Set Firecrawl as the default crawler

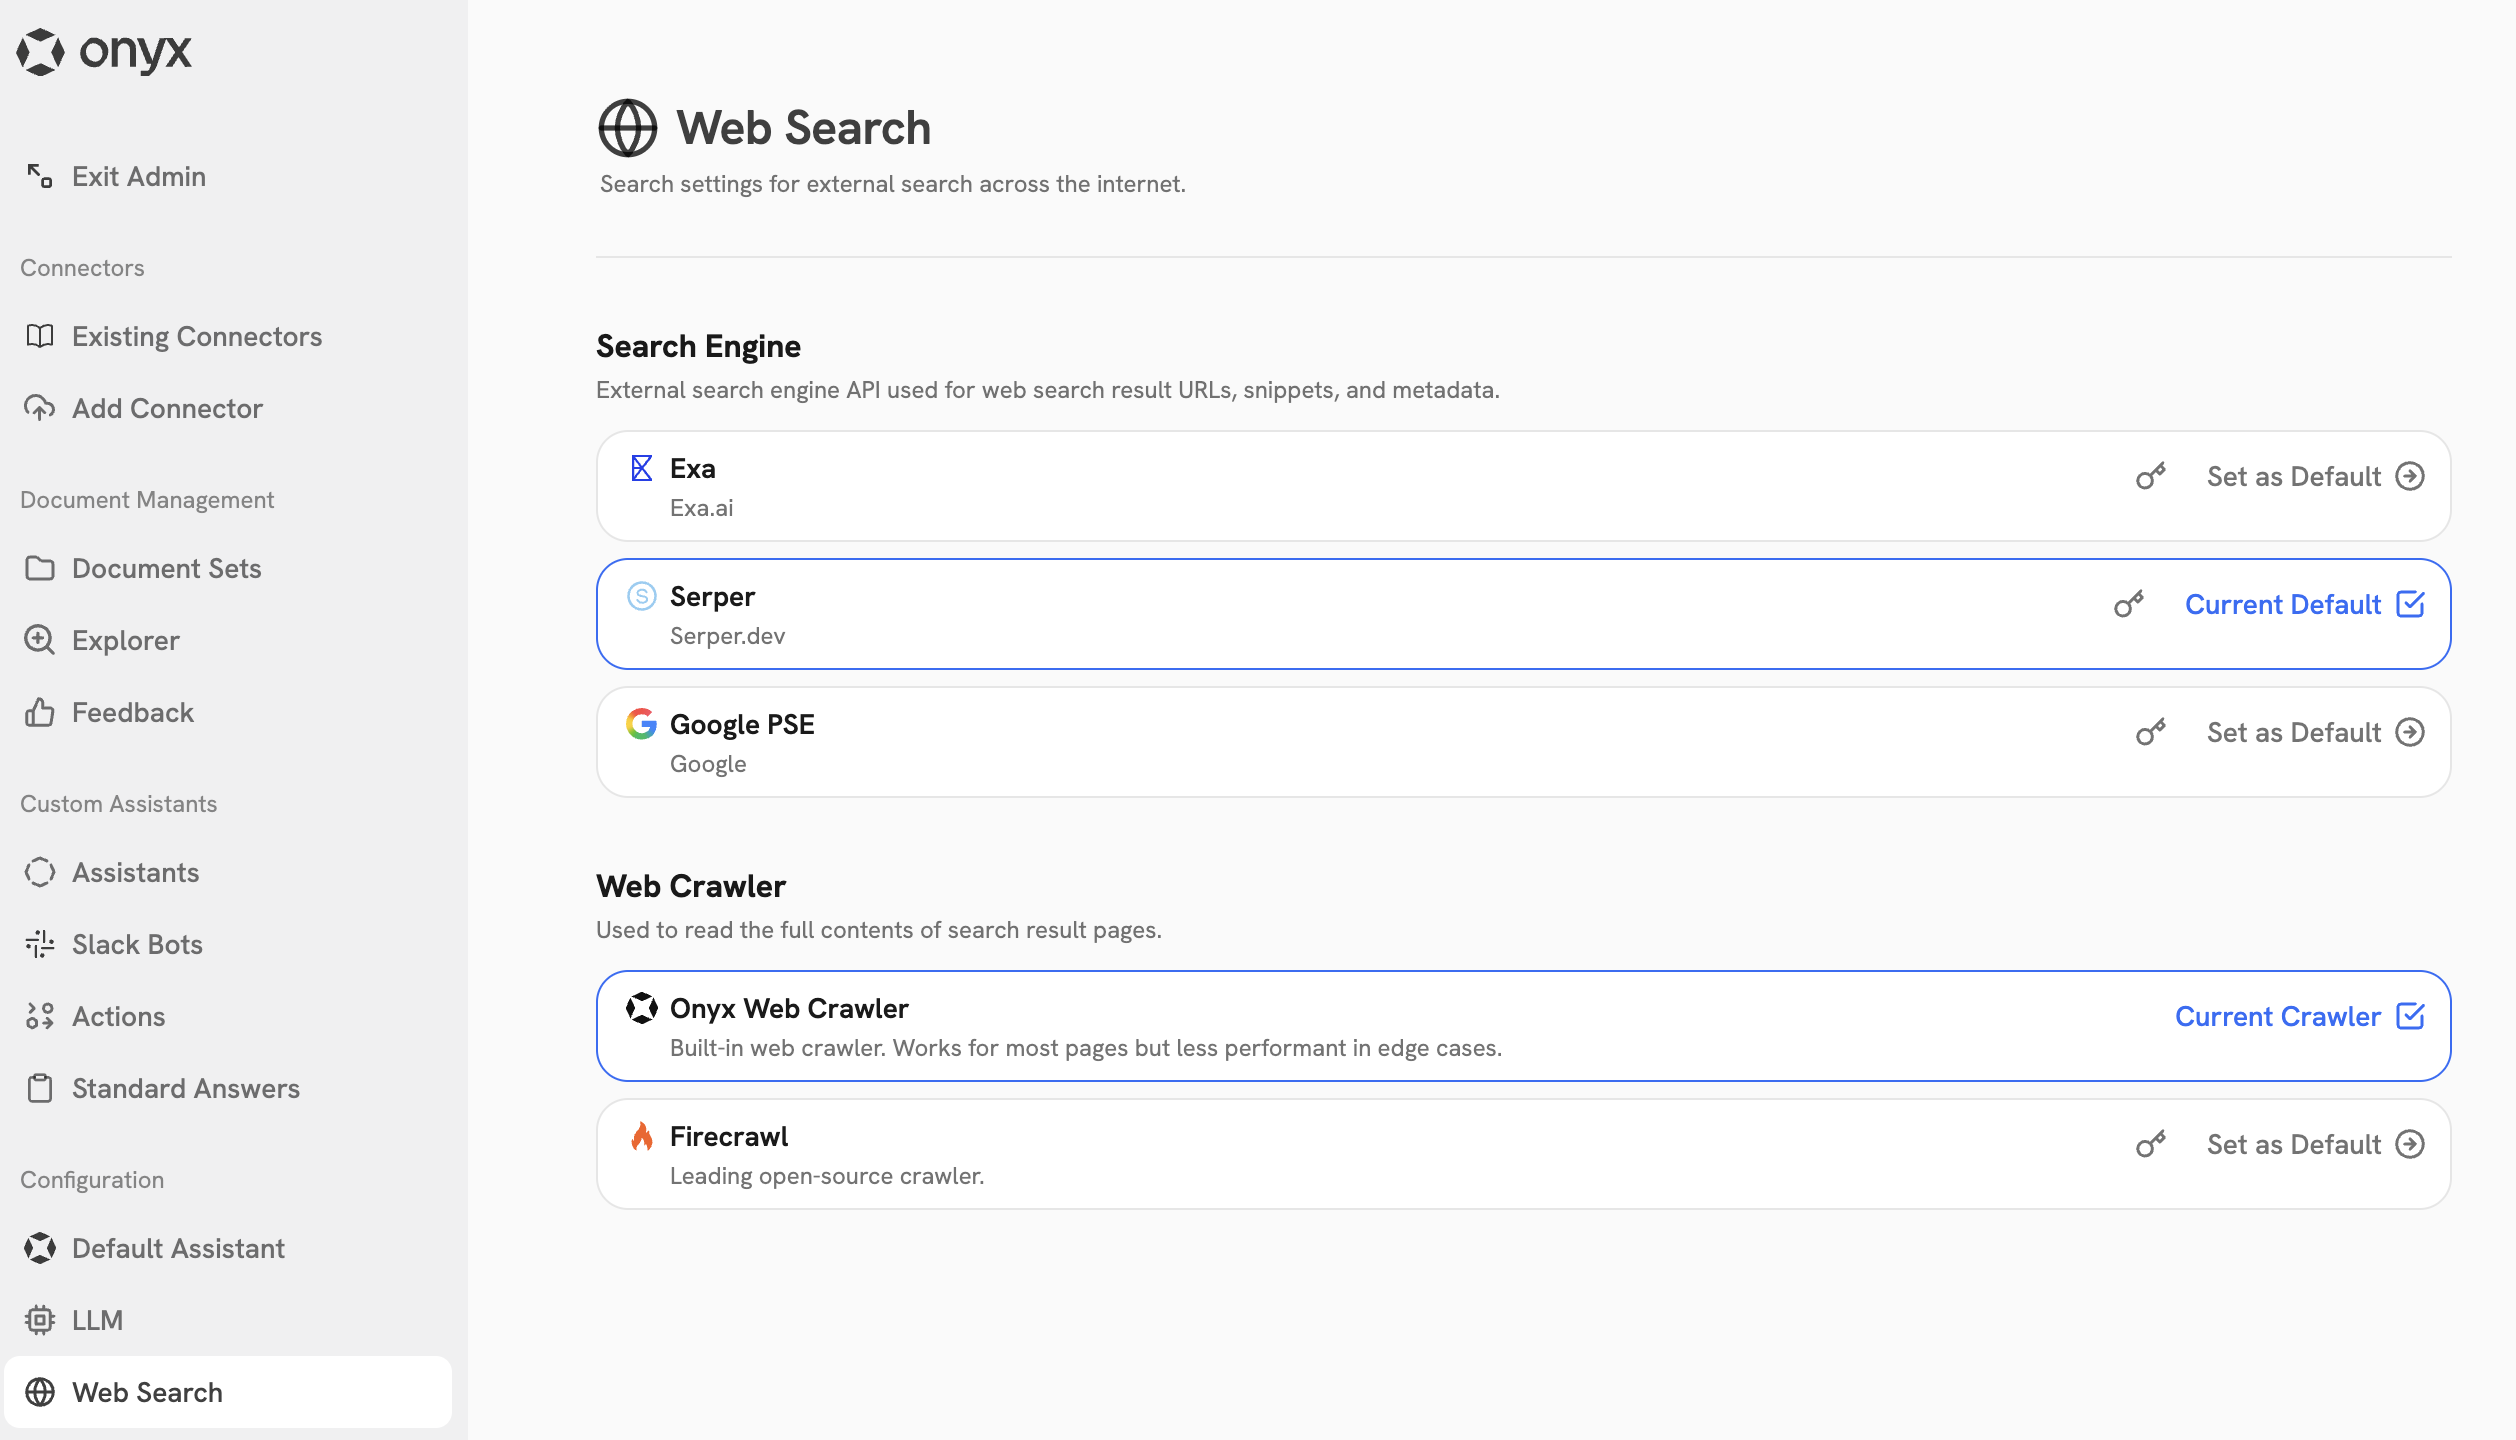(x=2295, y=1144)
